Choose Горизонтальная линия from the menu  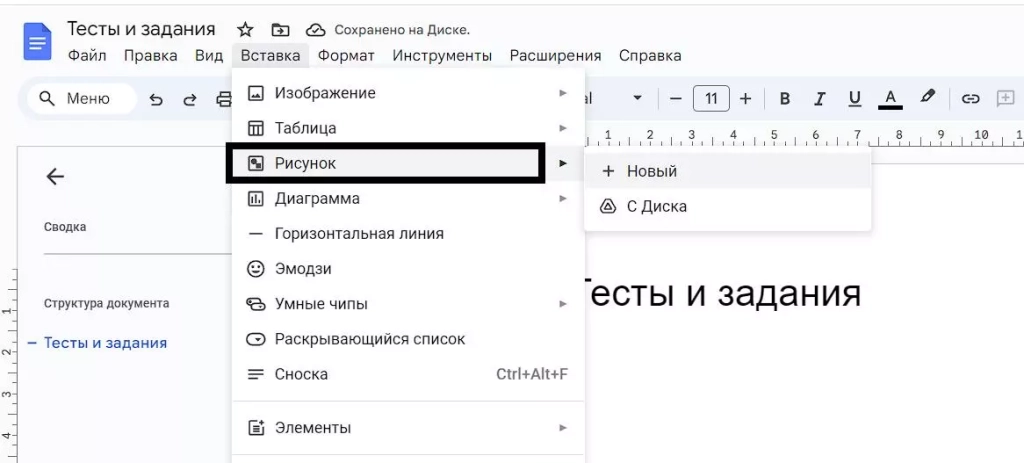[359, 233]
